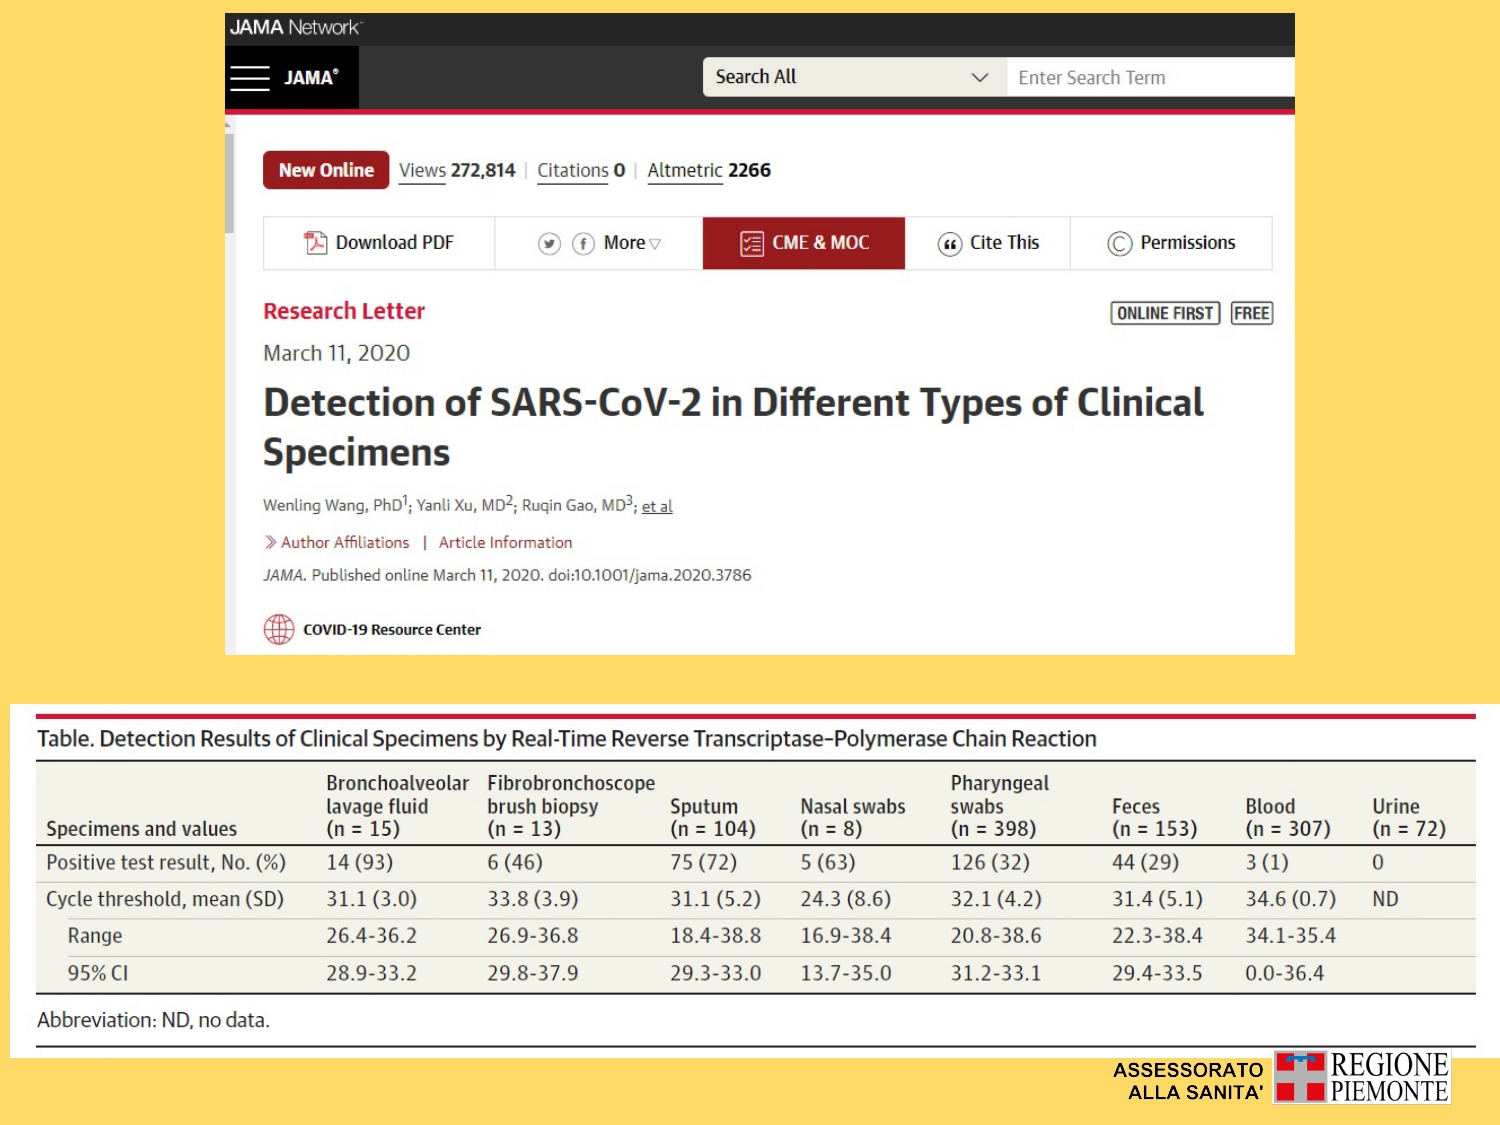1500x1125 pixels.
Task: Click the CME & MOC checklist icon
Action: point(751,243)
